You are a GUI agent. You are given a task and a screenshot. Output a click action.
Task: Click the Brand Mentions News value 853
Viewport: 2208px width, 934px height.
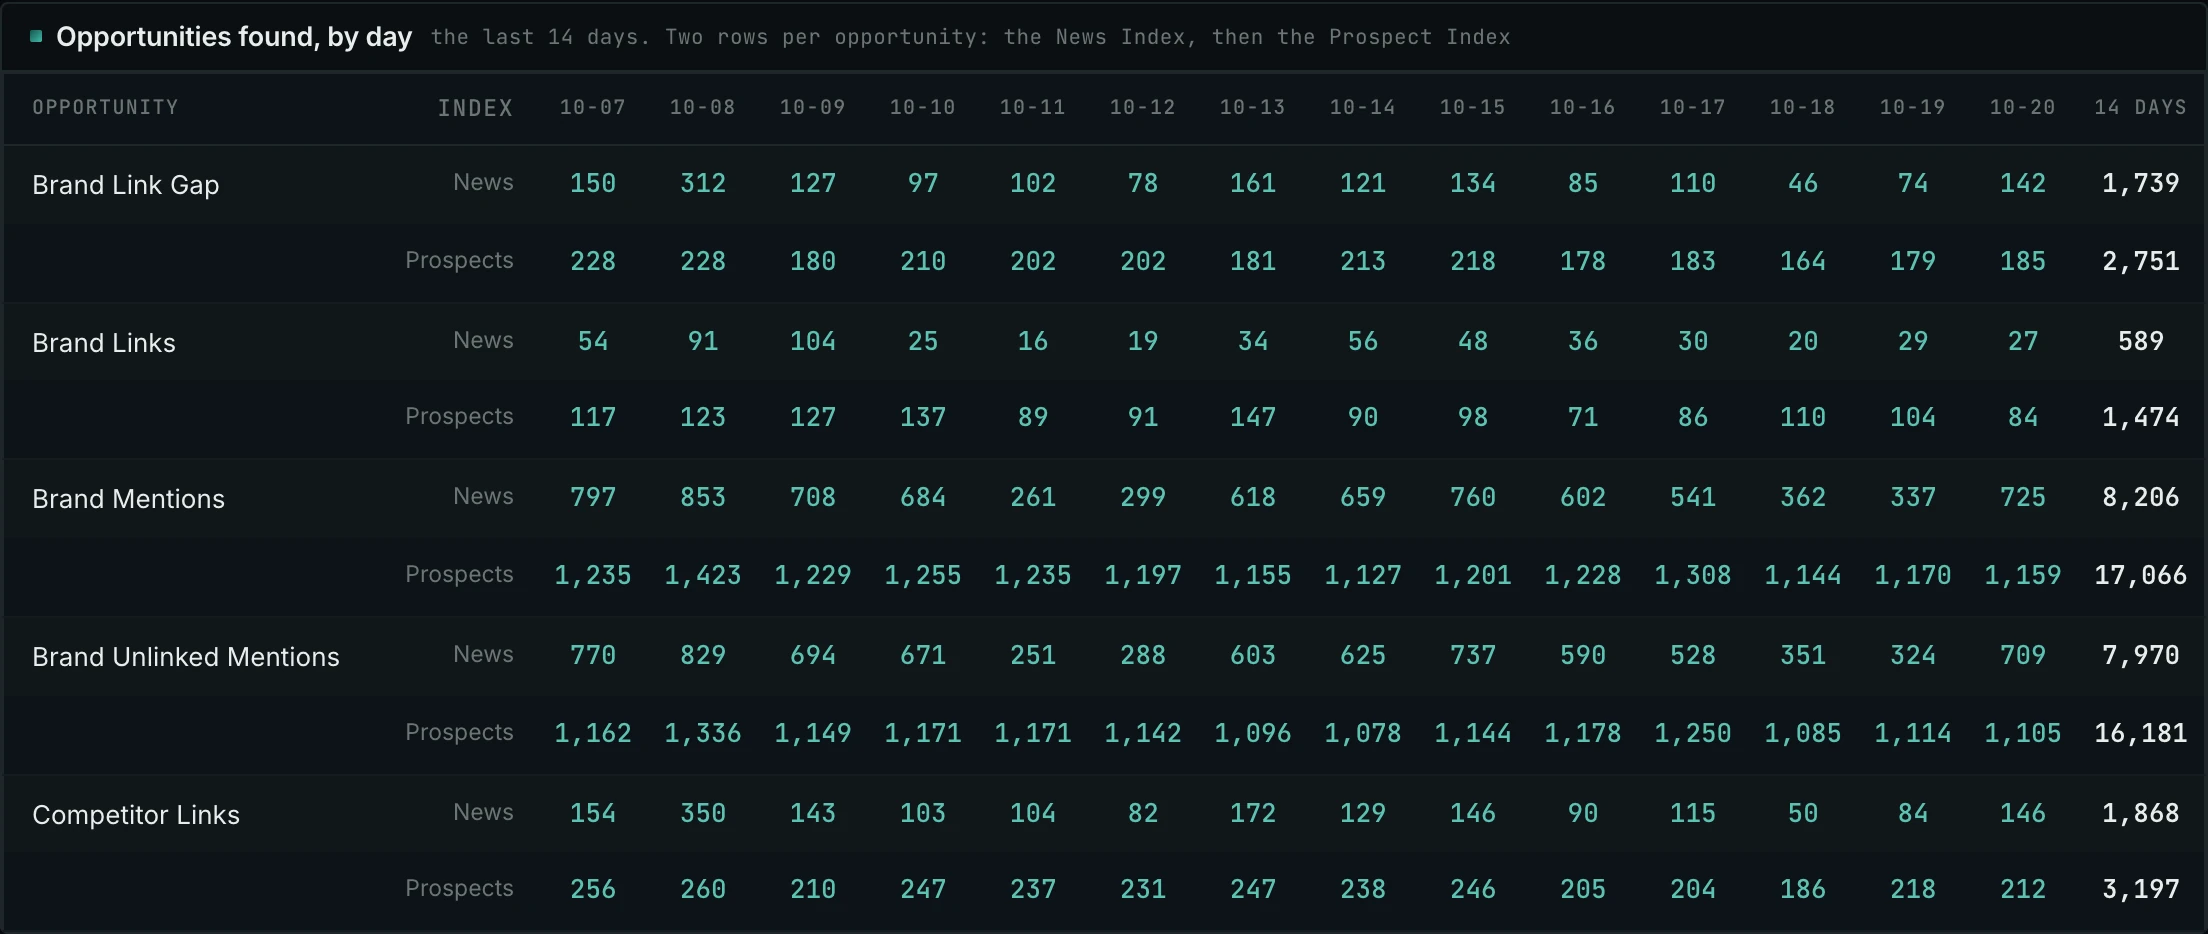coord(703,497)
